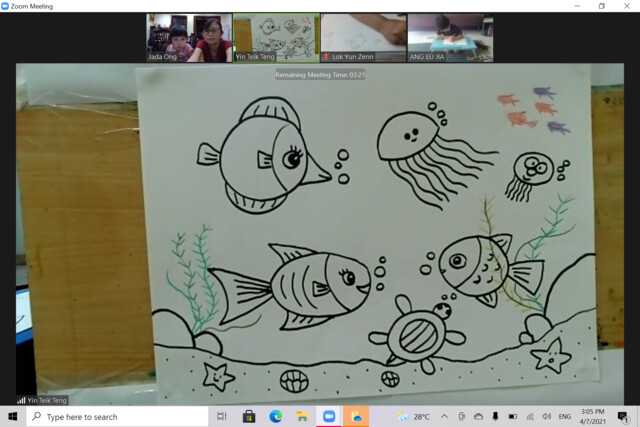The width and height of the screenshot is (640, 427).
Task: Open the OneDrive cloud tray icon
Action: click(x=478, y=416)
